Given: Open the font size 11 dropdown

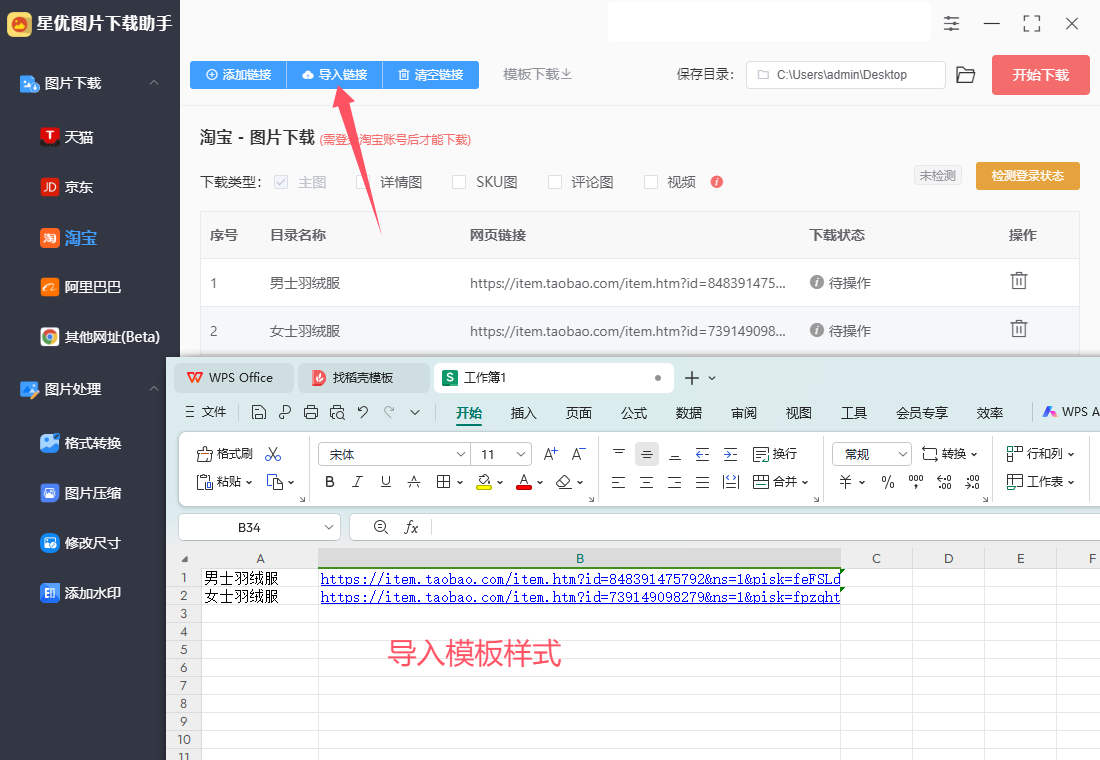Looking at the screenshot, I should coord(521,455).
